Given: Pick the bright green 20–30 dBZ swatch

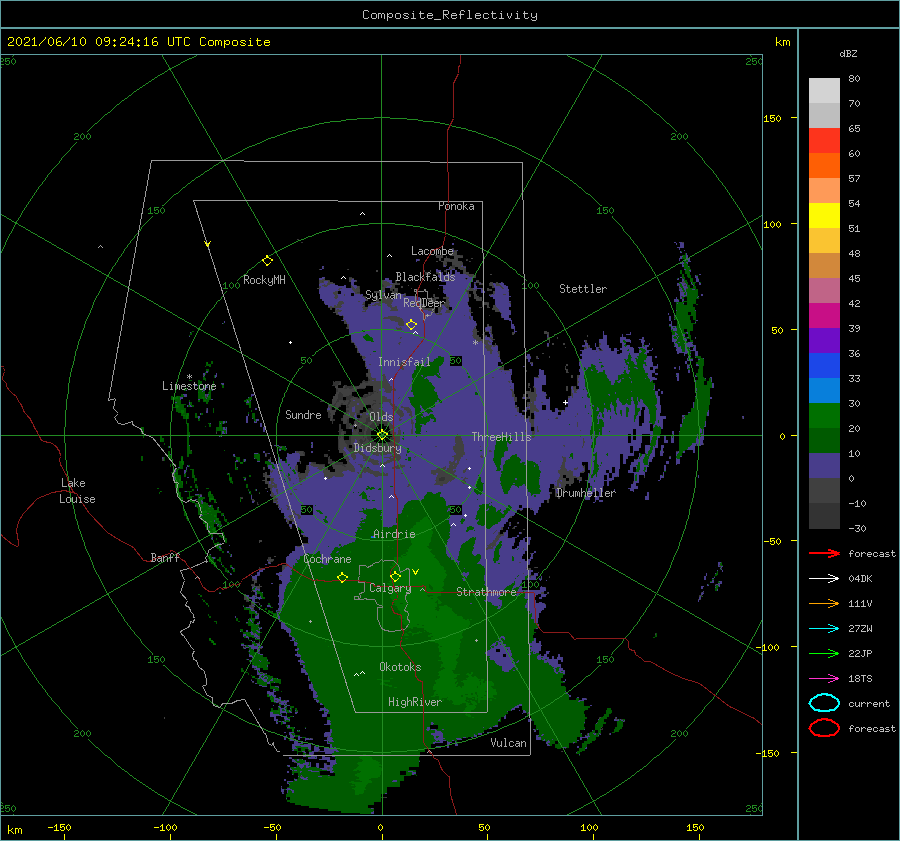Looking at the screenshot, I should tap(824, 415).
